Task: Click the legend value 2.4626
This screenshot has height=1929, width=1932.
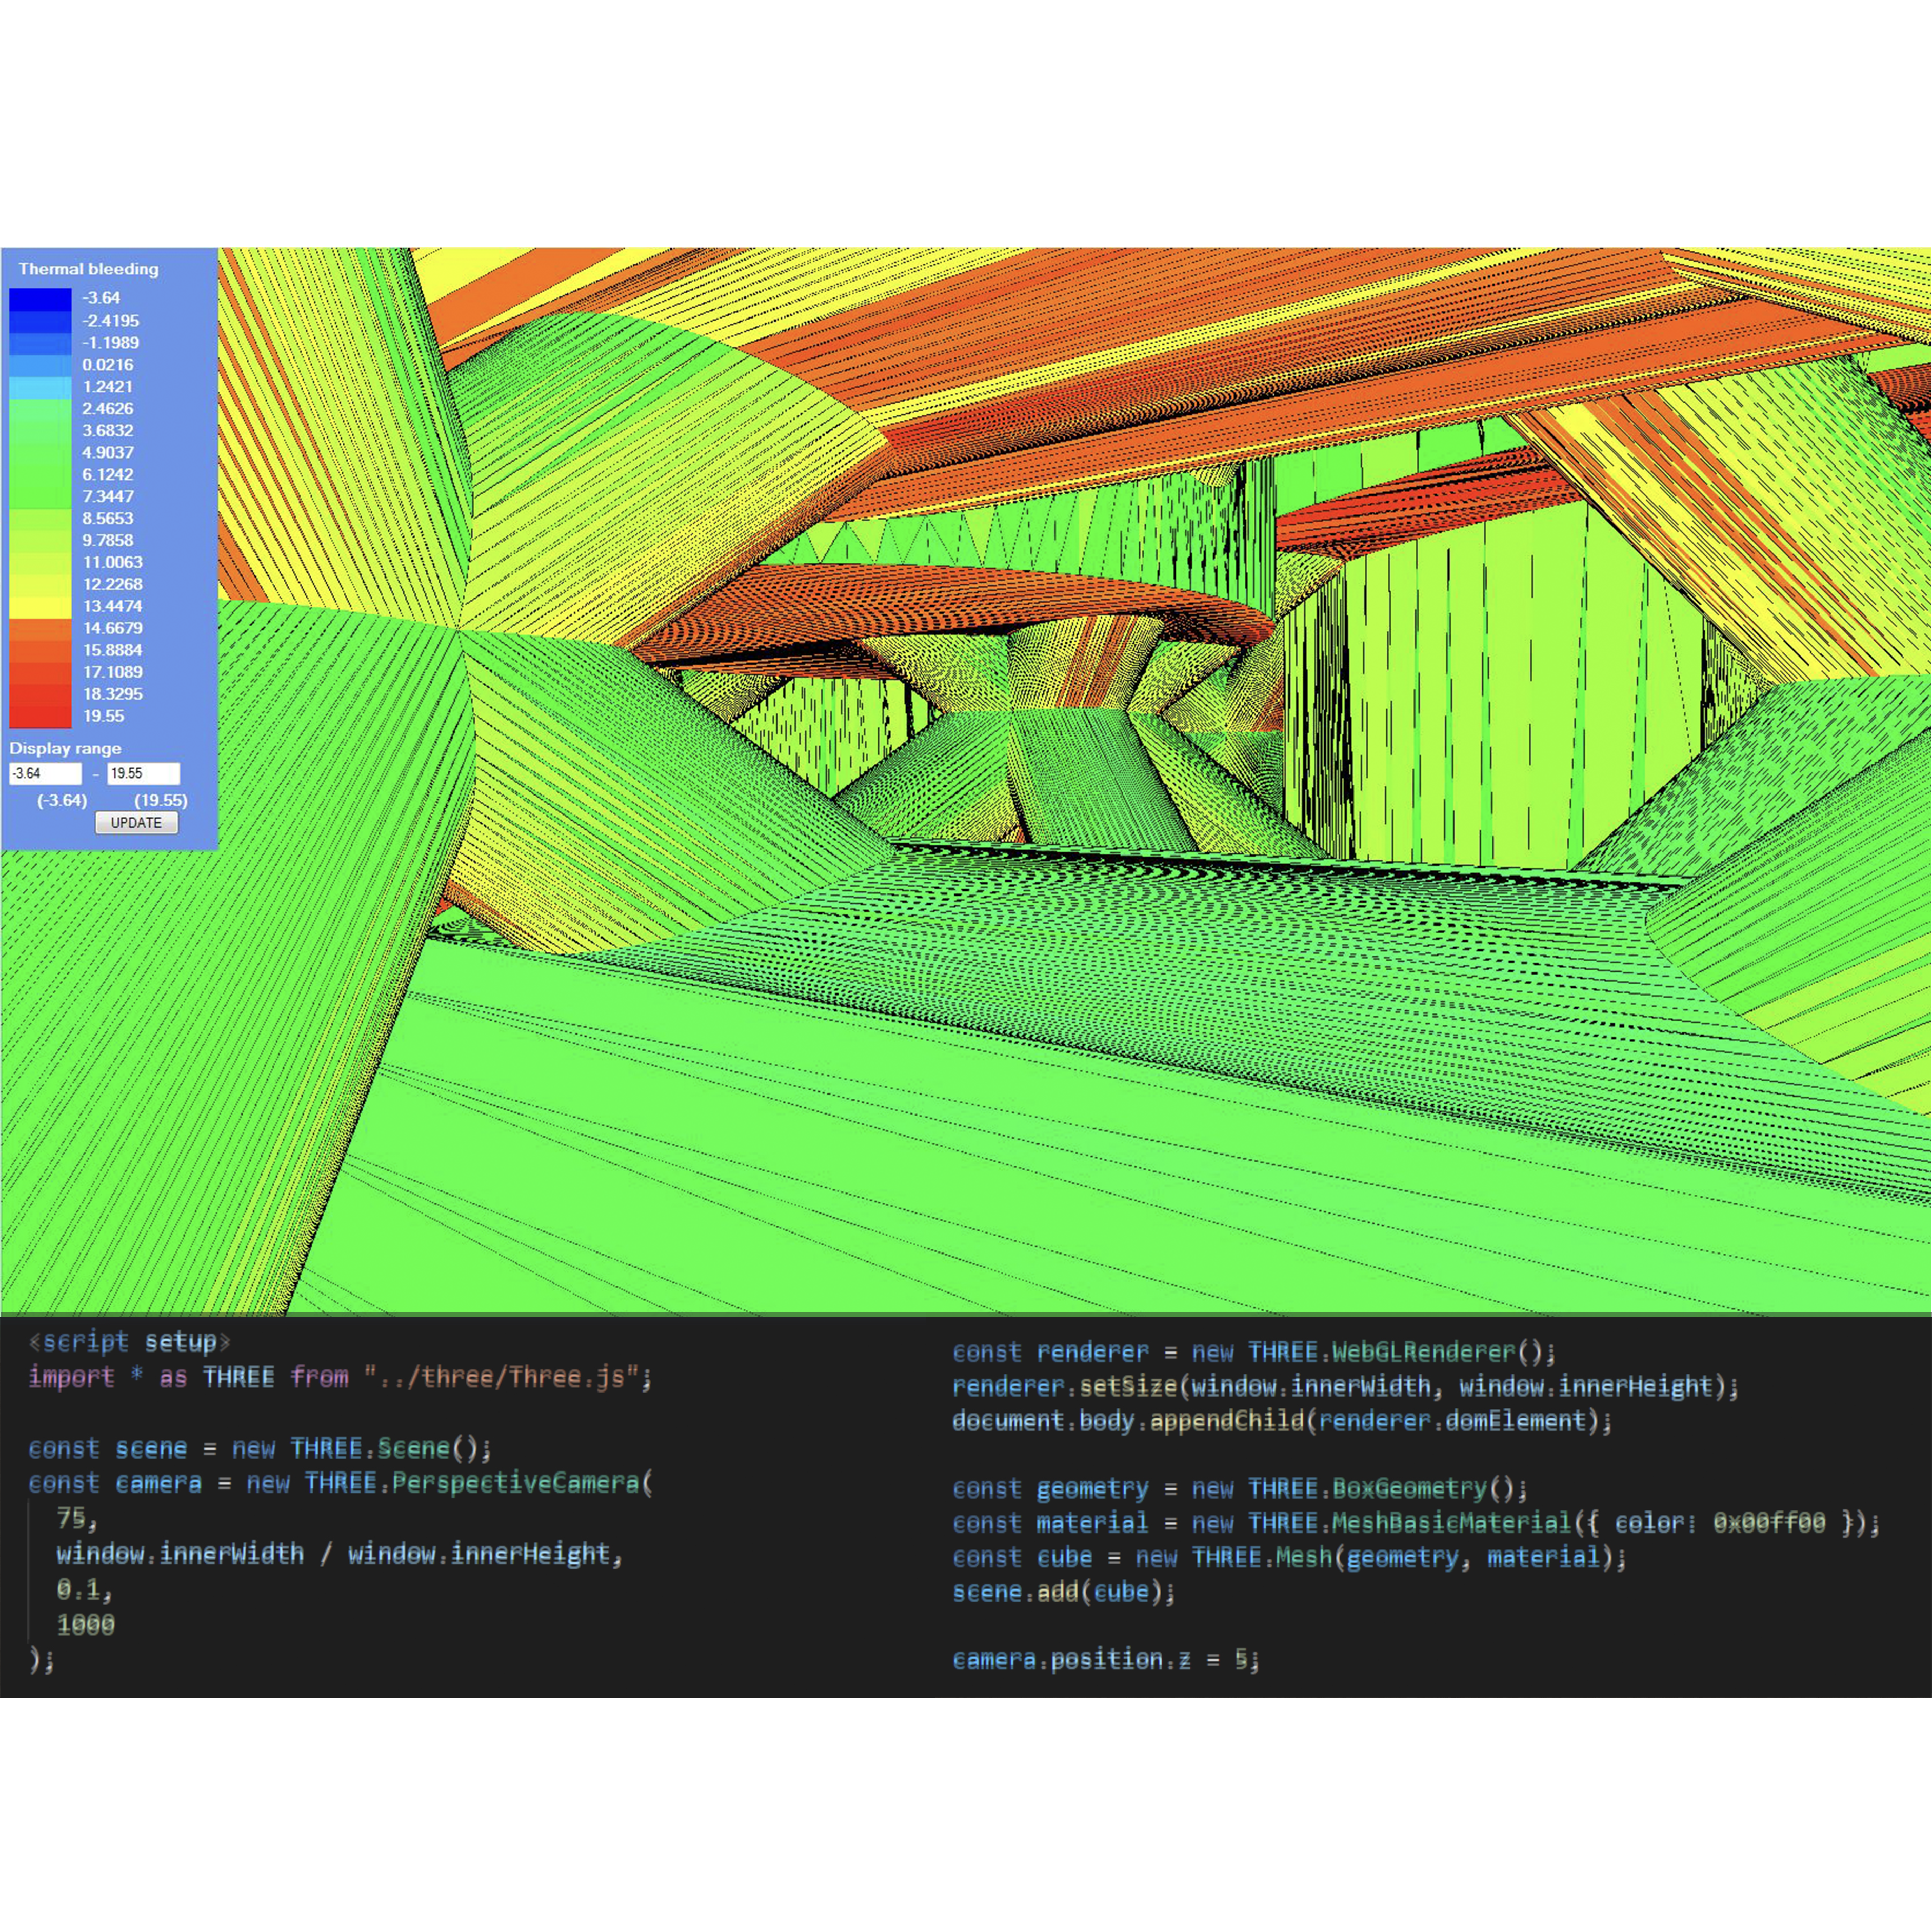Action: pos(108,408)
